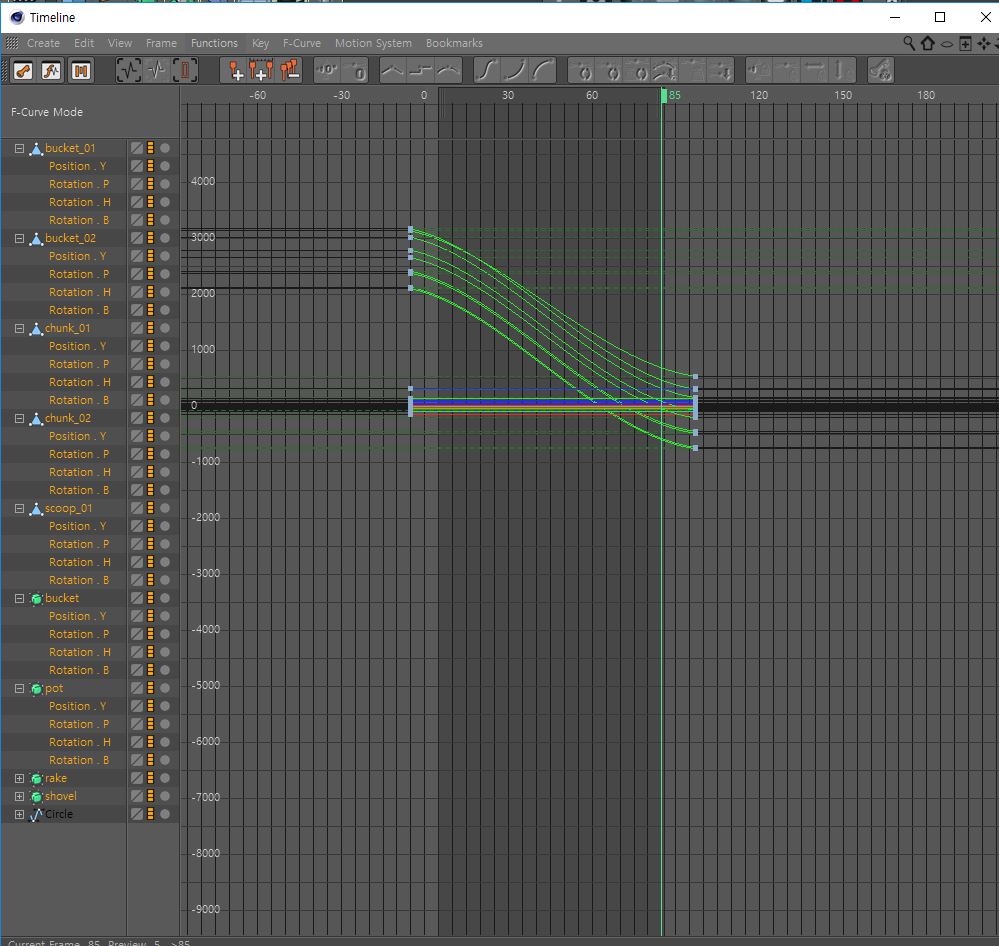Collapse the chunk_02 track group
The image size is (999, 946).
point(20,419)
